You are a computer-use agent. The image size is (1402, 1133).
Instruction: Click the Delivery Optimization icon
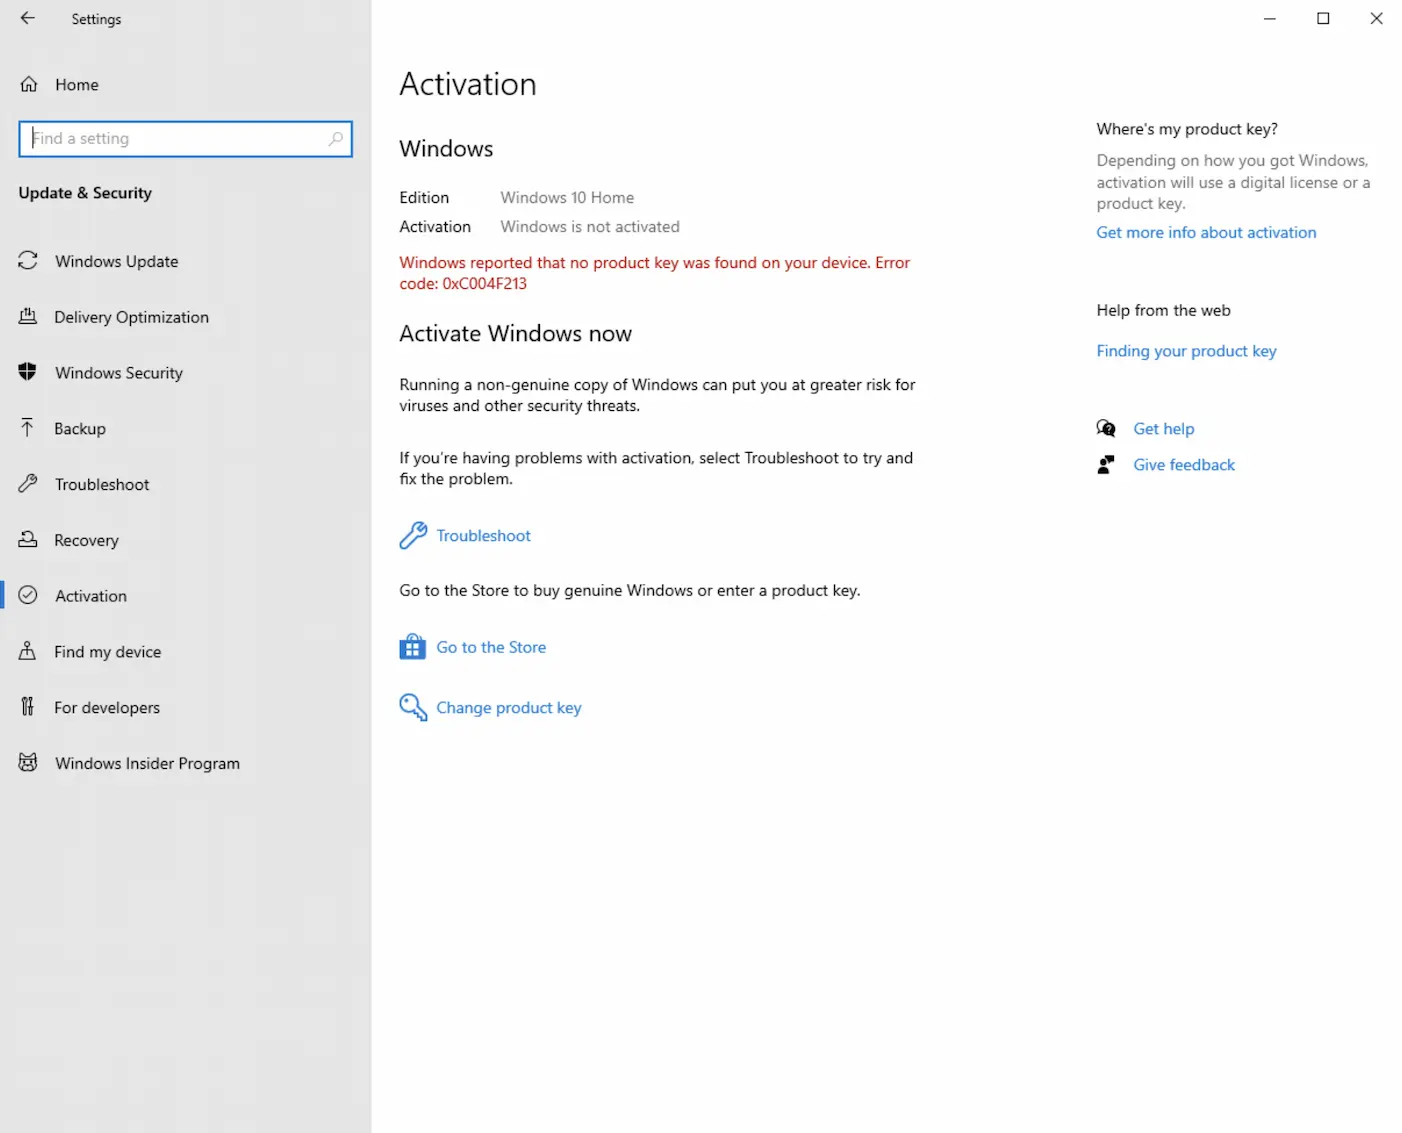28,317
